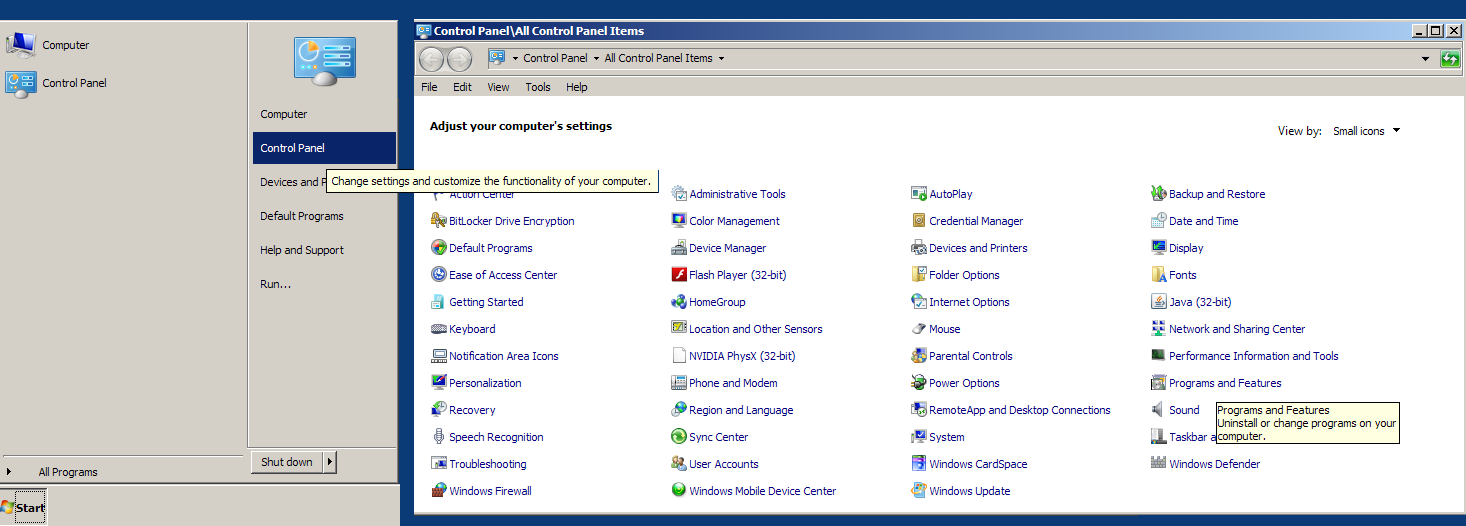Open the Help menu
This screenshot has width=1466, height=526.
point(577,87)
